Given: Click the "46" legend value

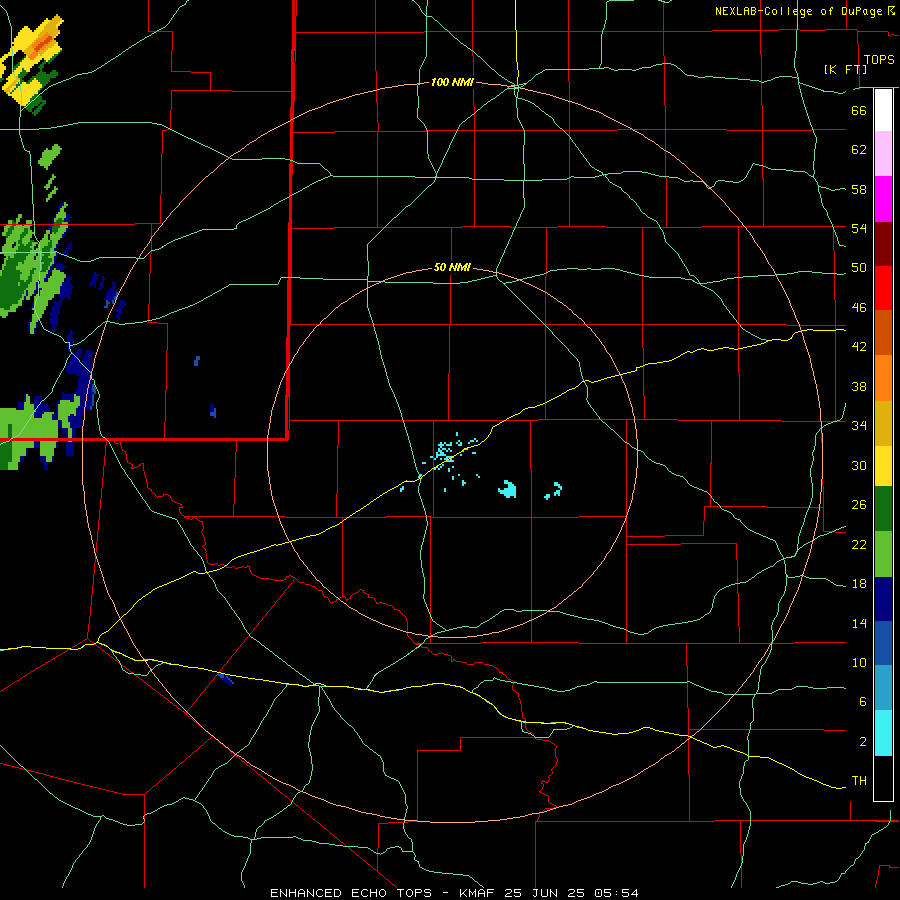Looking at the screenshot, I should coord(859,308).
